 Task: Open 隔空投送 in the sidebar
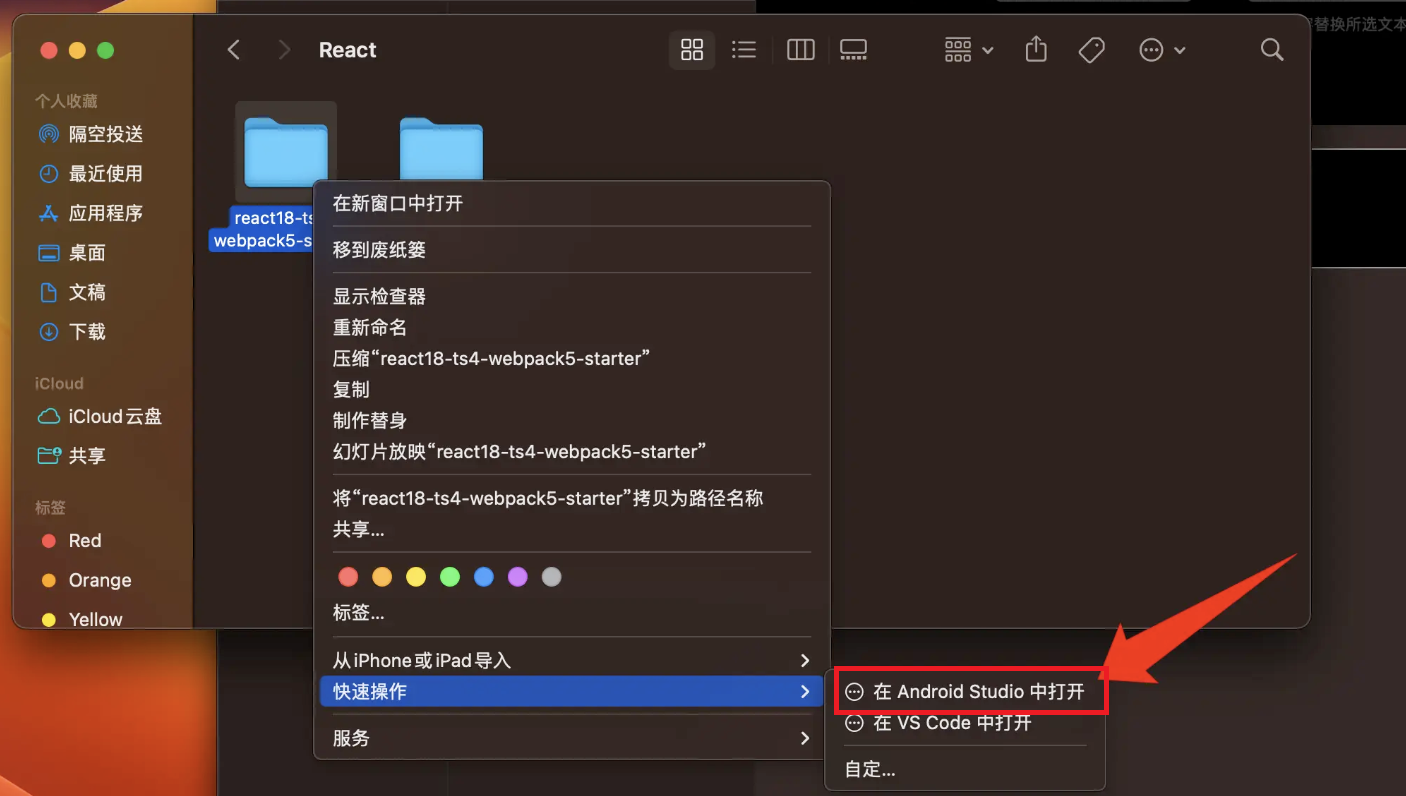pos(90,134)
